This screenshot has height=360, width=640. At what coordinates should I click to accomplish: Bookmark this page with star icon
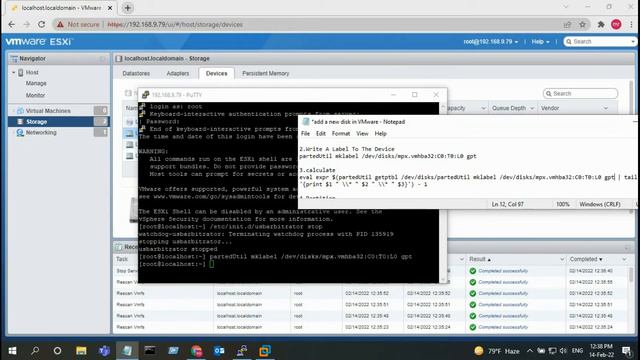click(x=582, y=24)
